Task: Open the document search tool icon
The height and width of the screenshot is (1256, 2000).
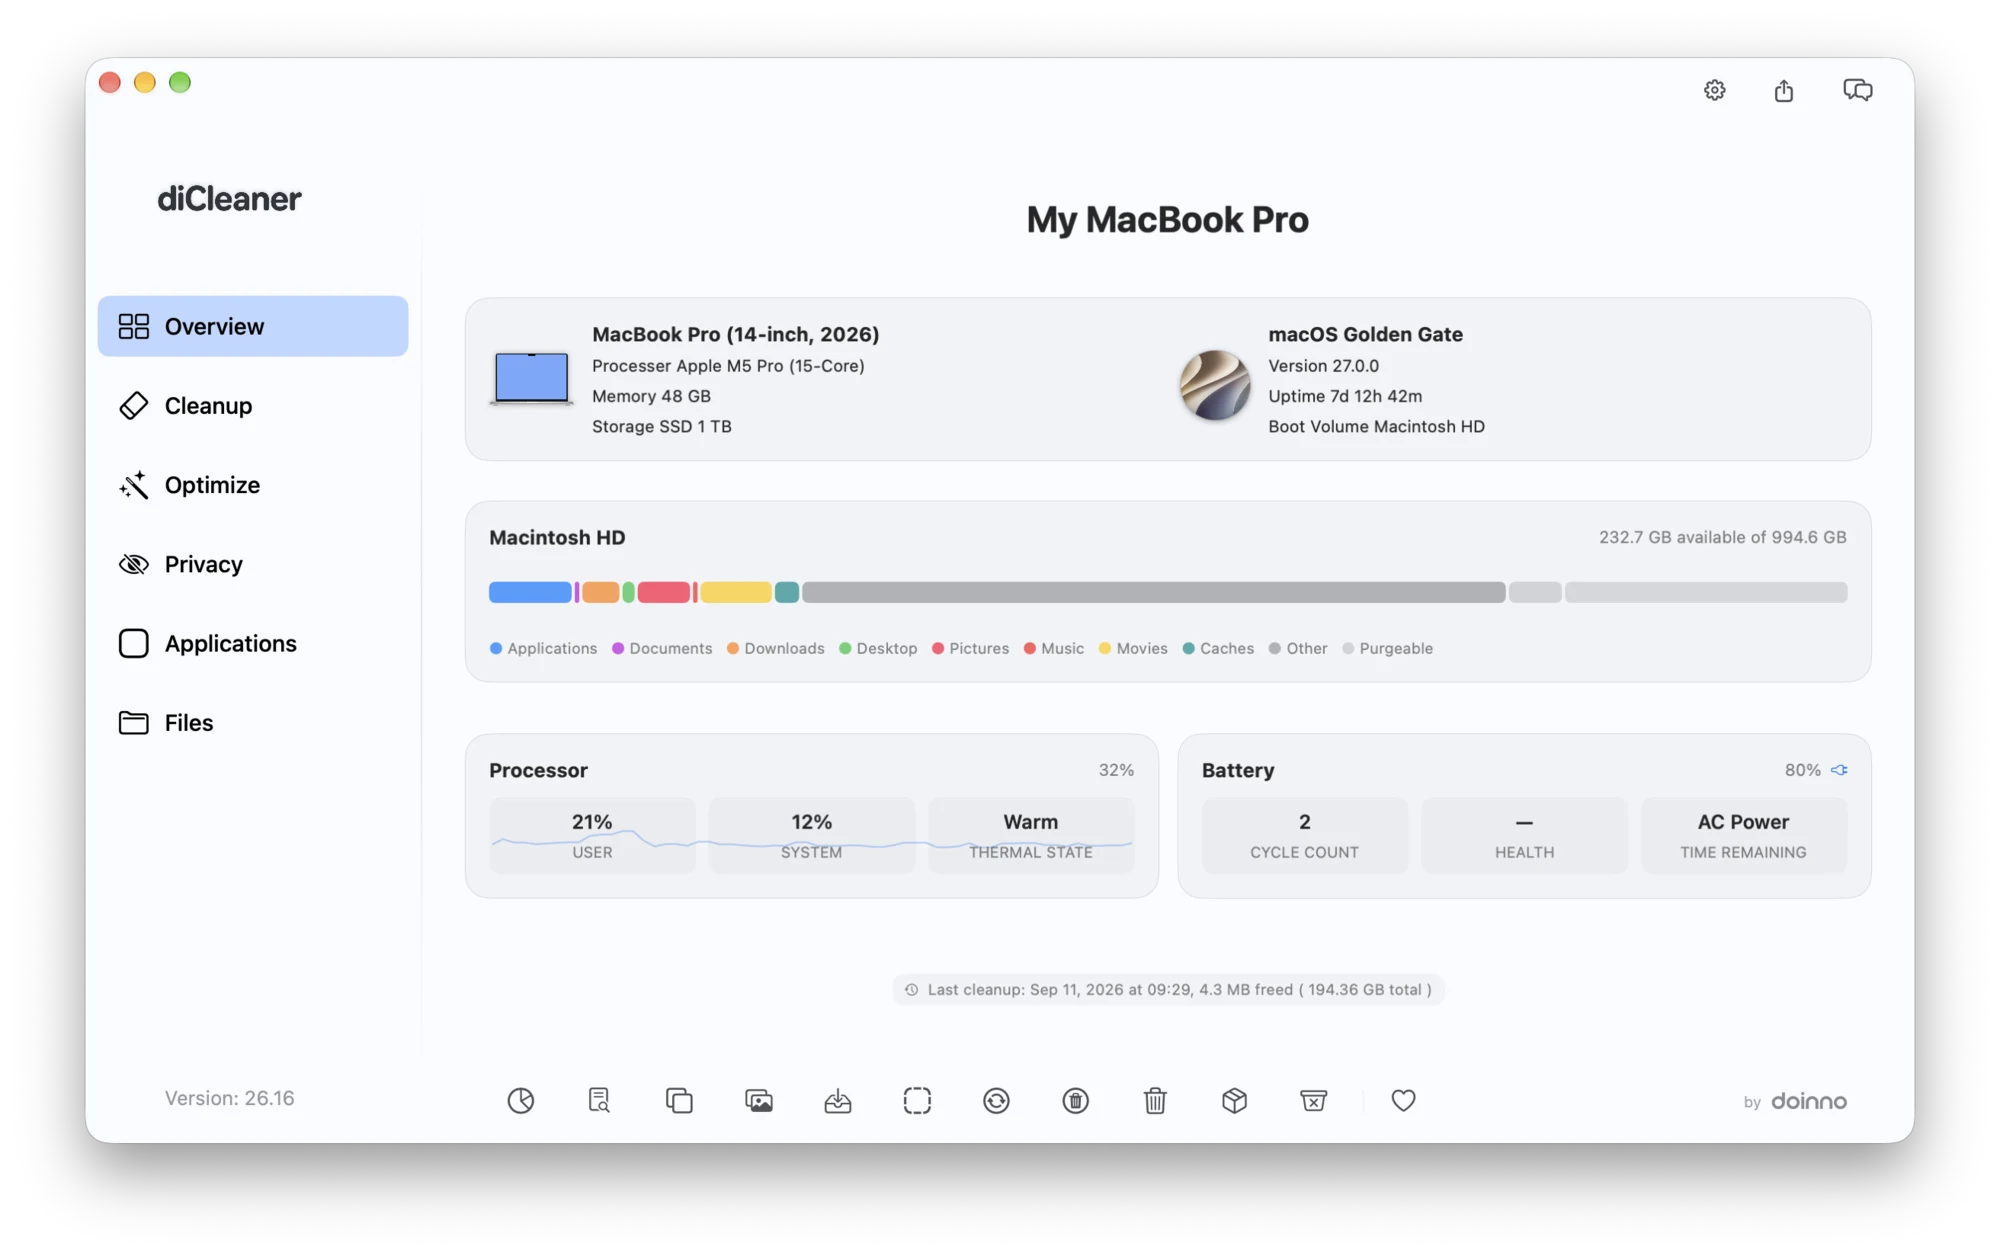Action: (x=599, y=1100)
